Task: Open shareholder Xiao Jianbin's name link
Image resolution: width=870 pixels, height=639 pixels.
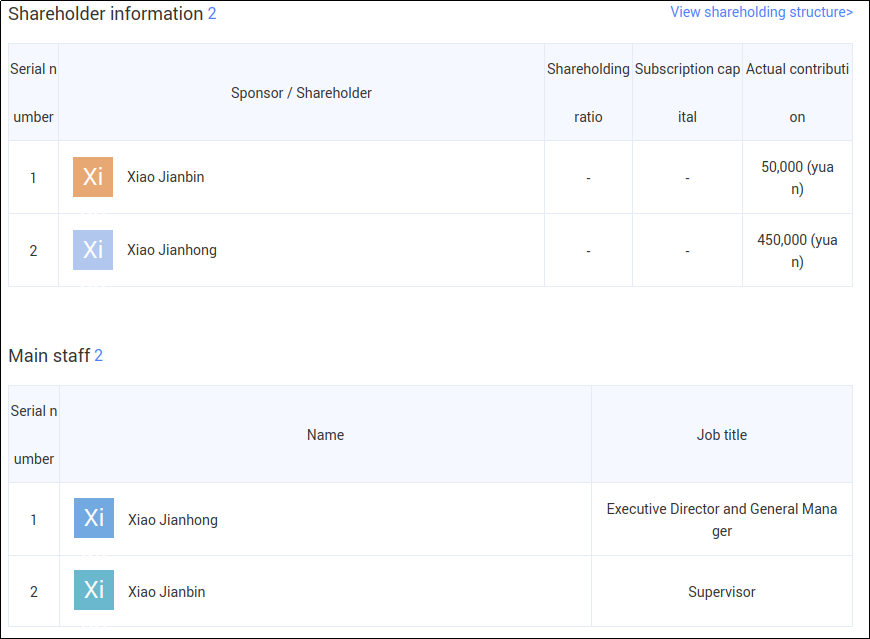Action: tap(165, 177)
